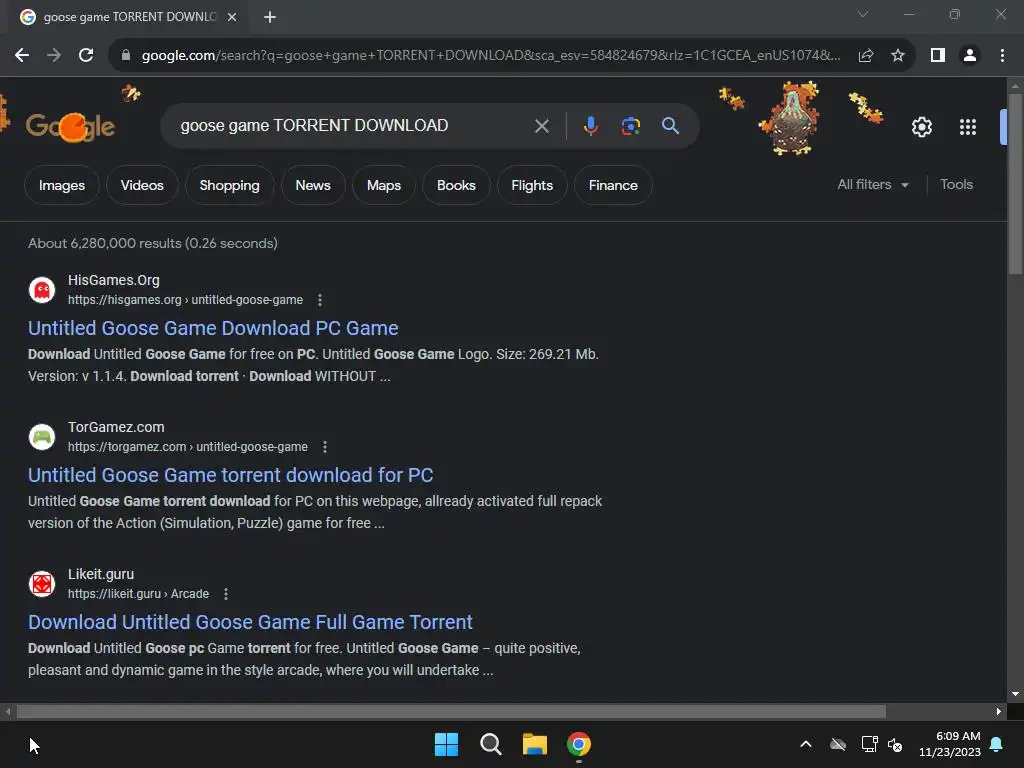Open the Chrome three-dot menu
The height and width of the screenshot is (768, 1024).
pyautogui.click(x=1002, y=56)
